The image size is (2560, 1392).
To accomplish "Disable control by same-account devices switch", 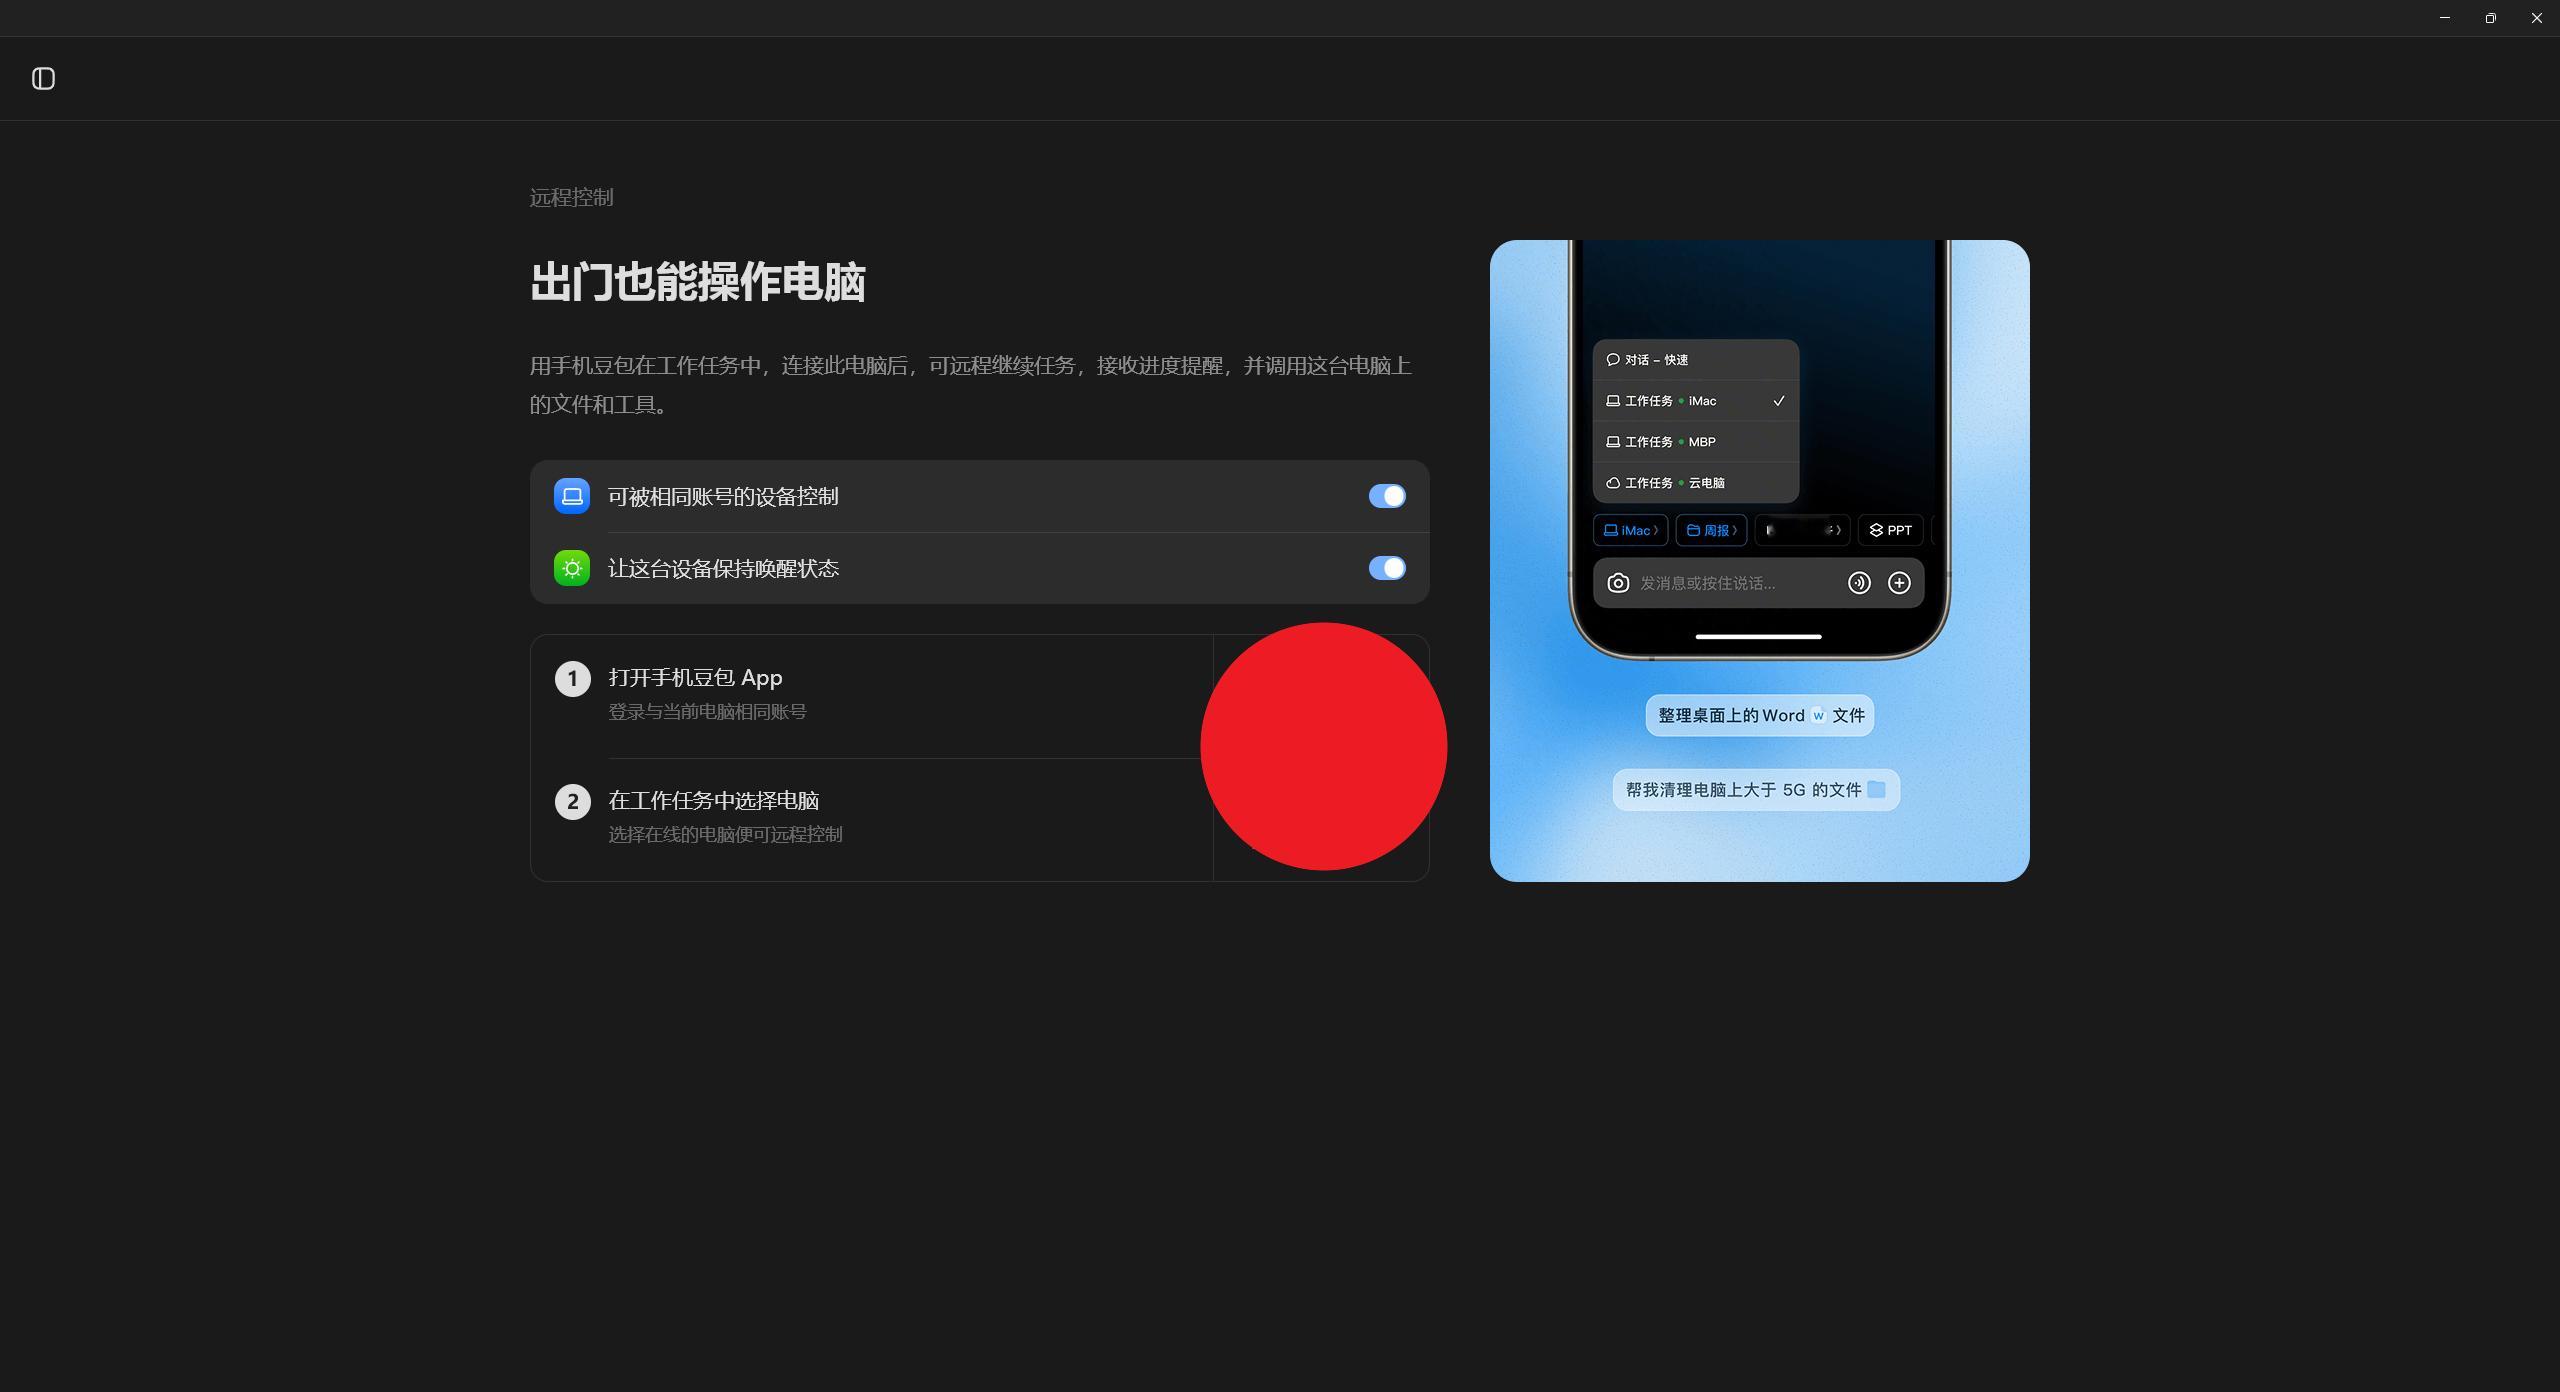I will [x=1387, y=496].
